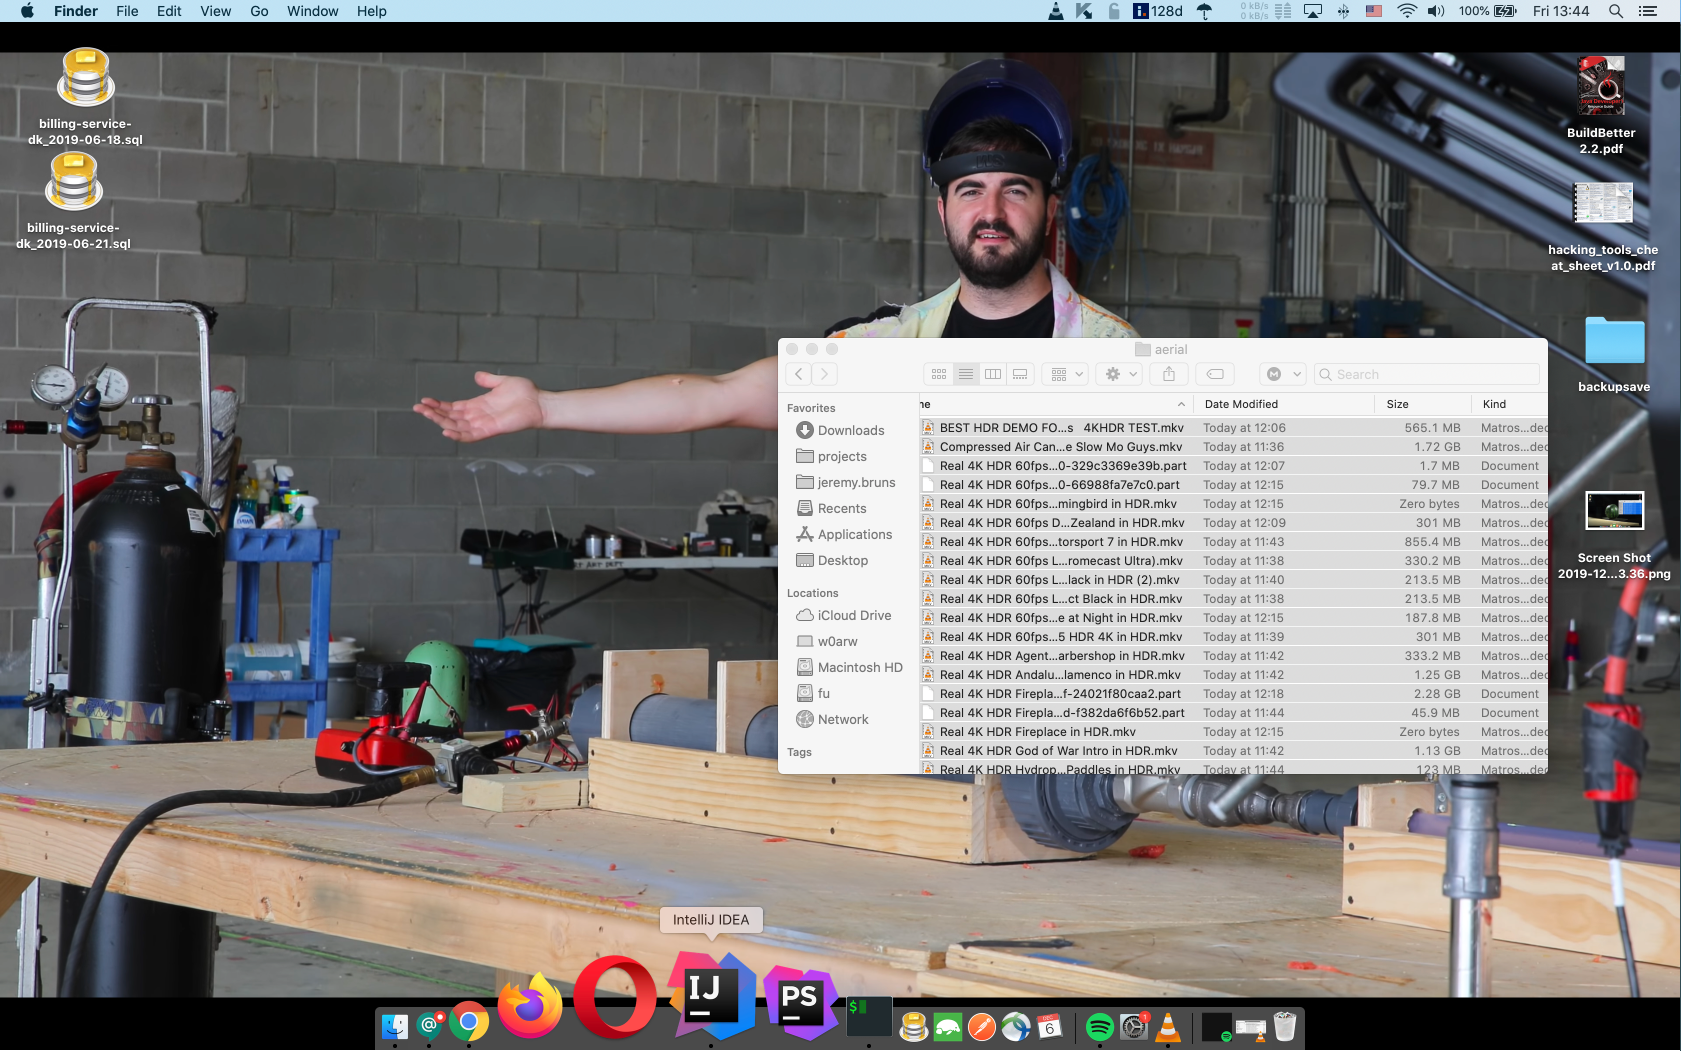1681x1051 pixels.
Task: Click the Share button in Finder toolbar
Action: (1169, 374)
